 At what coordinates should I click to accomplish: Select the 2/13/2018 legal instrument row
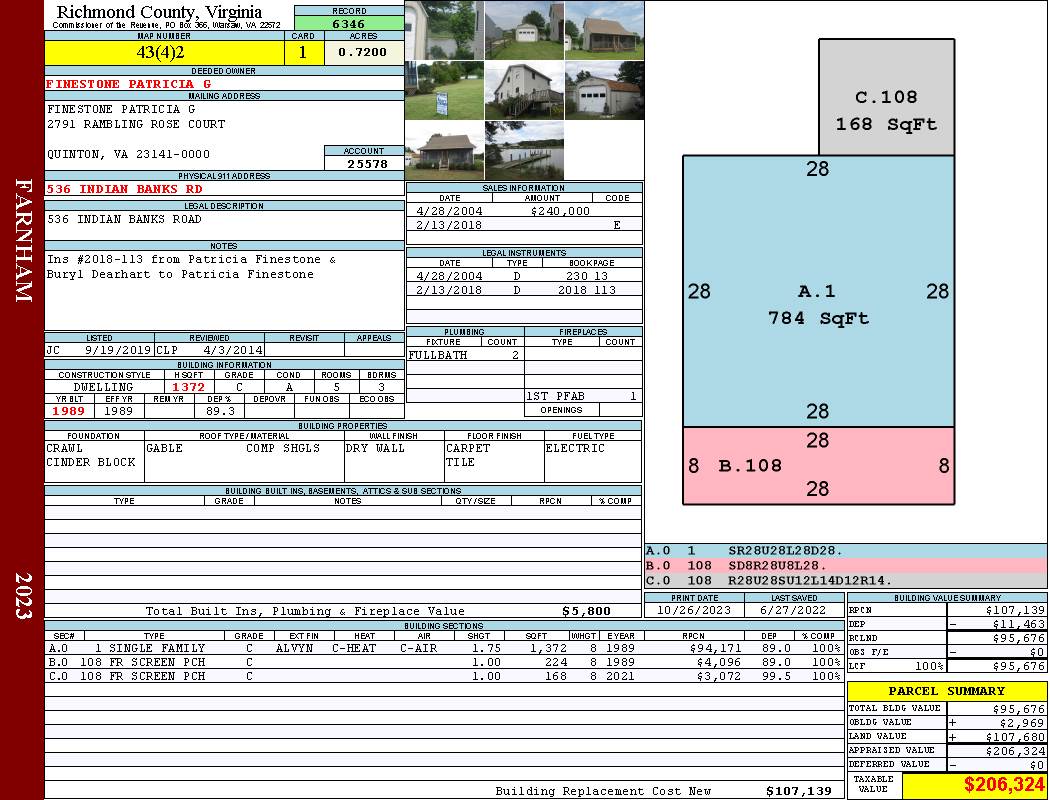pyautogui.click(x=524, y=290)
